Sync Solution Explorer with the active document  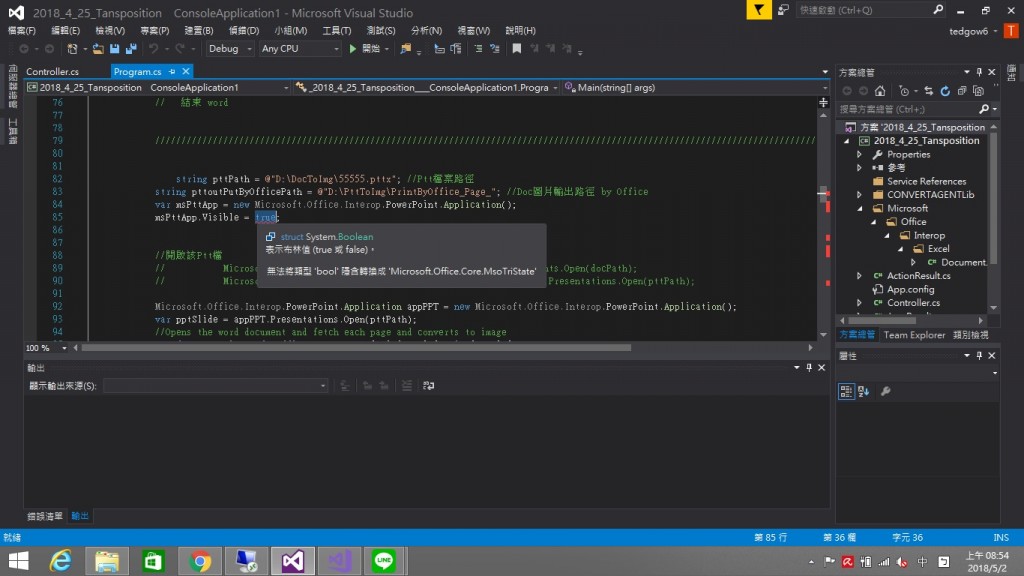(929, 91)
